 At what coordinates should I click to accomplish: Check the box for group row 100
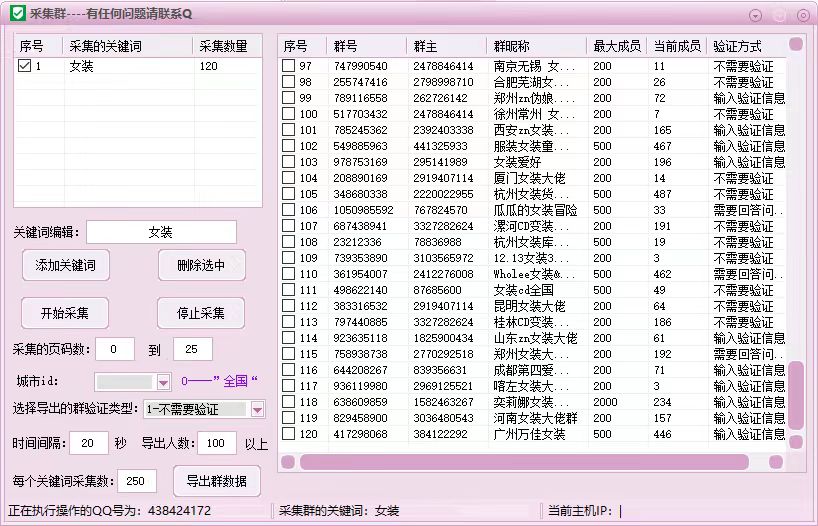click(x=288, y=113)
